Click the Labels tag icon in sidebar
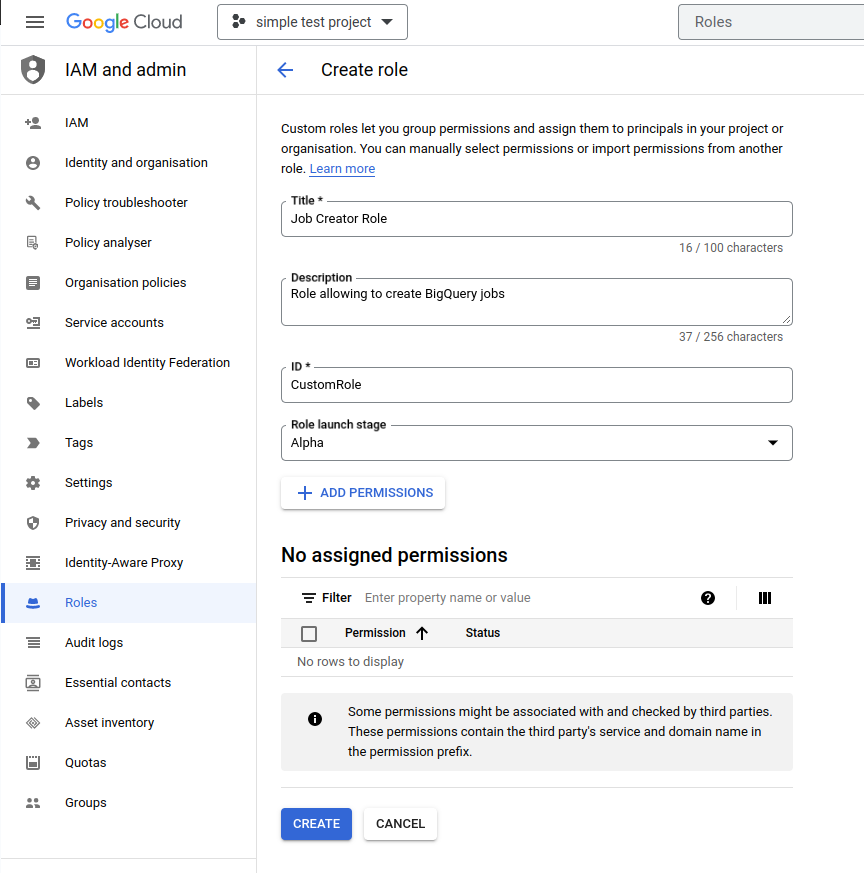The image size is (864, 873). tap(33, 403)
